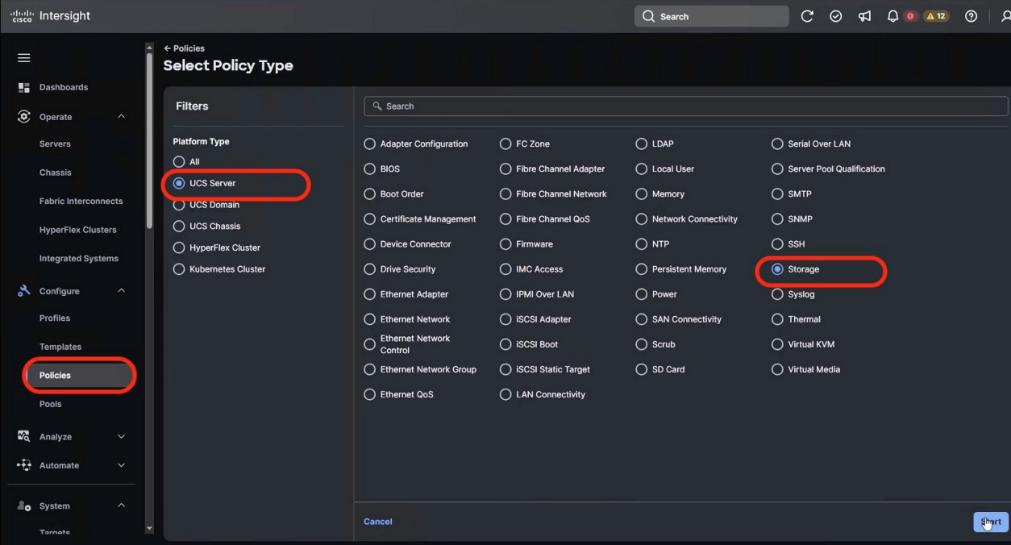This screenshot has height=545, width=1011.
Task: Go back to Policies link
Action: tap(184, 48)
